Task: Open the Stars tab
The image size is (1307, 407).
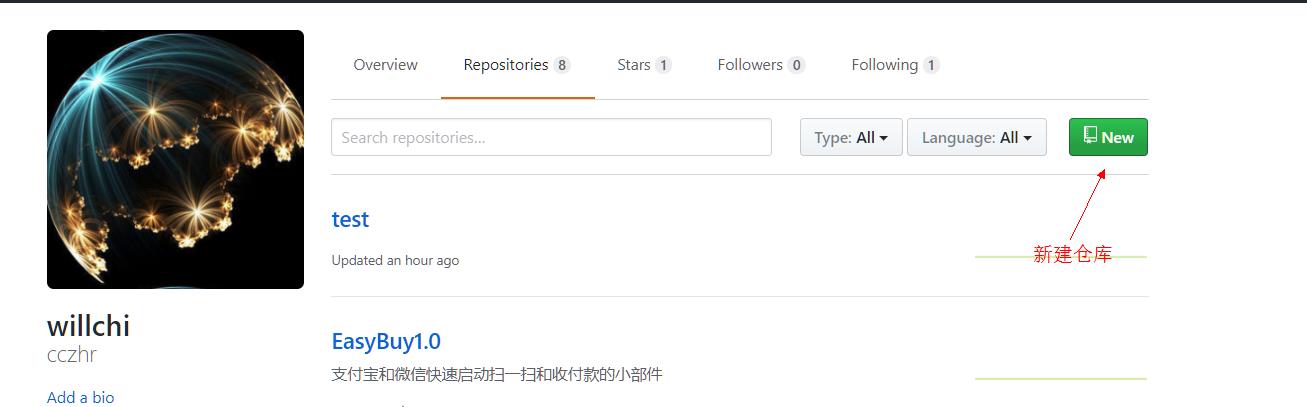Action: point(644,65)
